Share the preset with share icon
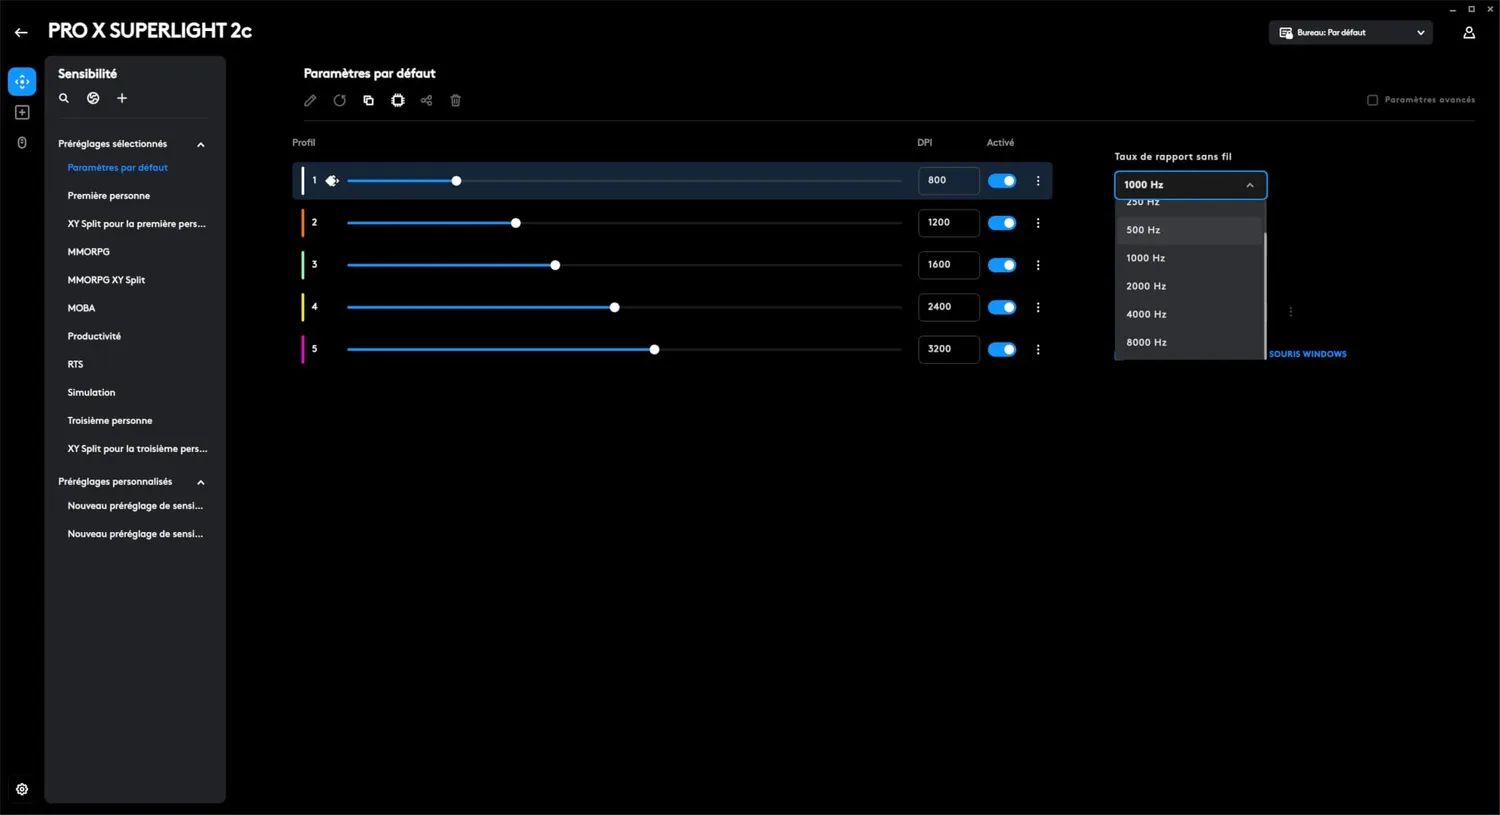Image resolution: width=1500 pixels, height=815 pixels. coord(427,100)
